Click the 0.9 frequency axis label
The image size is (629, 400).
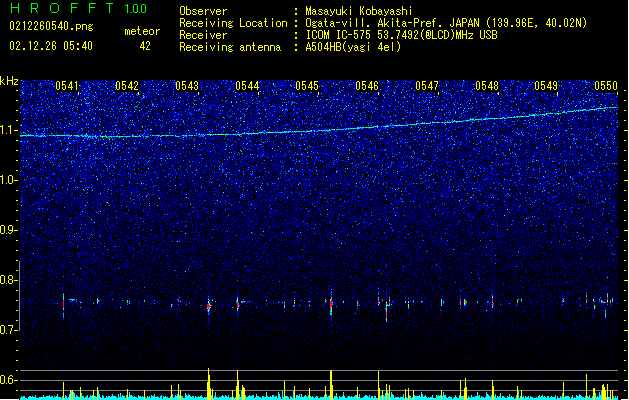pyautogui.click(x=9, y=230)
